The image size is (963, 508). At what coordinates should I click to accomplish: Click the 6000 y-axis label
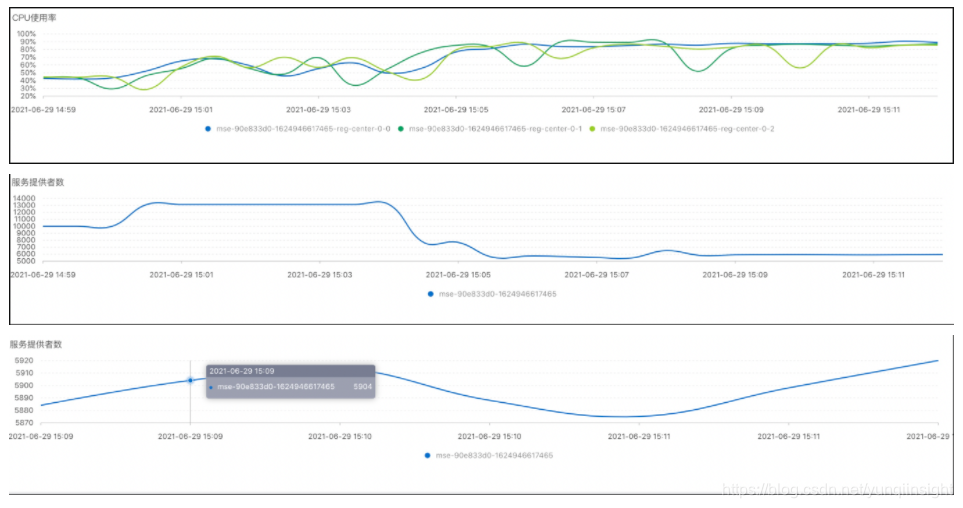26,254
